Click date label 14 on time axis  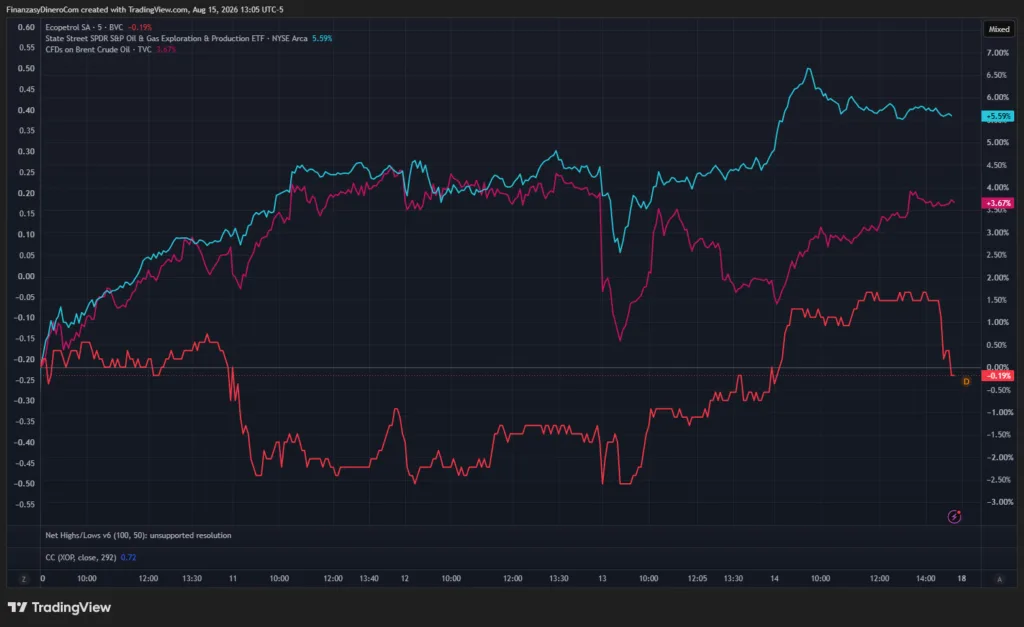775,579
